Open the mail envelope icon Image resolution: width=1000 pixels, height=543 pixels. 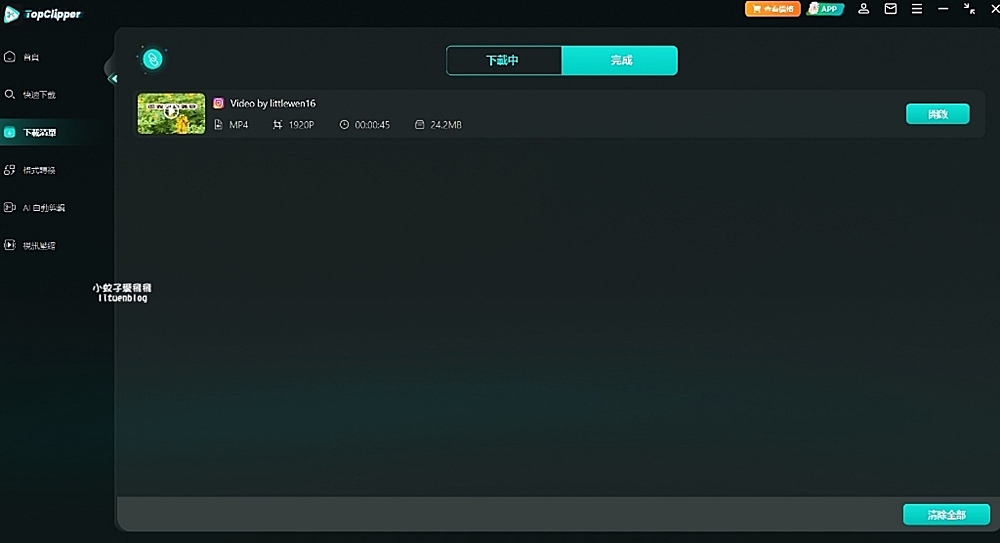tap(890, 9)
